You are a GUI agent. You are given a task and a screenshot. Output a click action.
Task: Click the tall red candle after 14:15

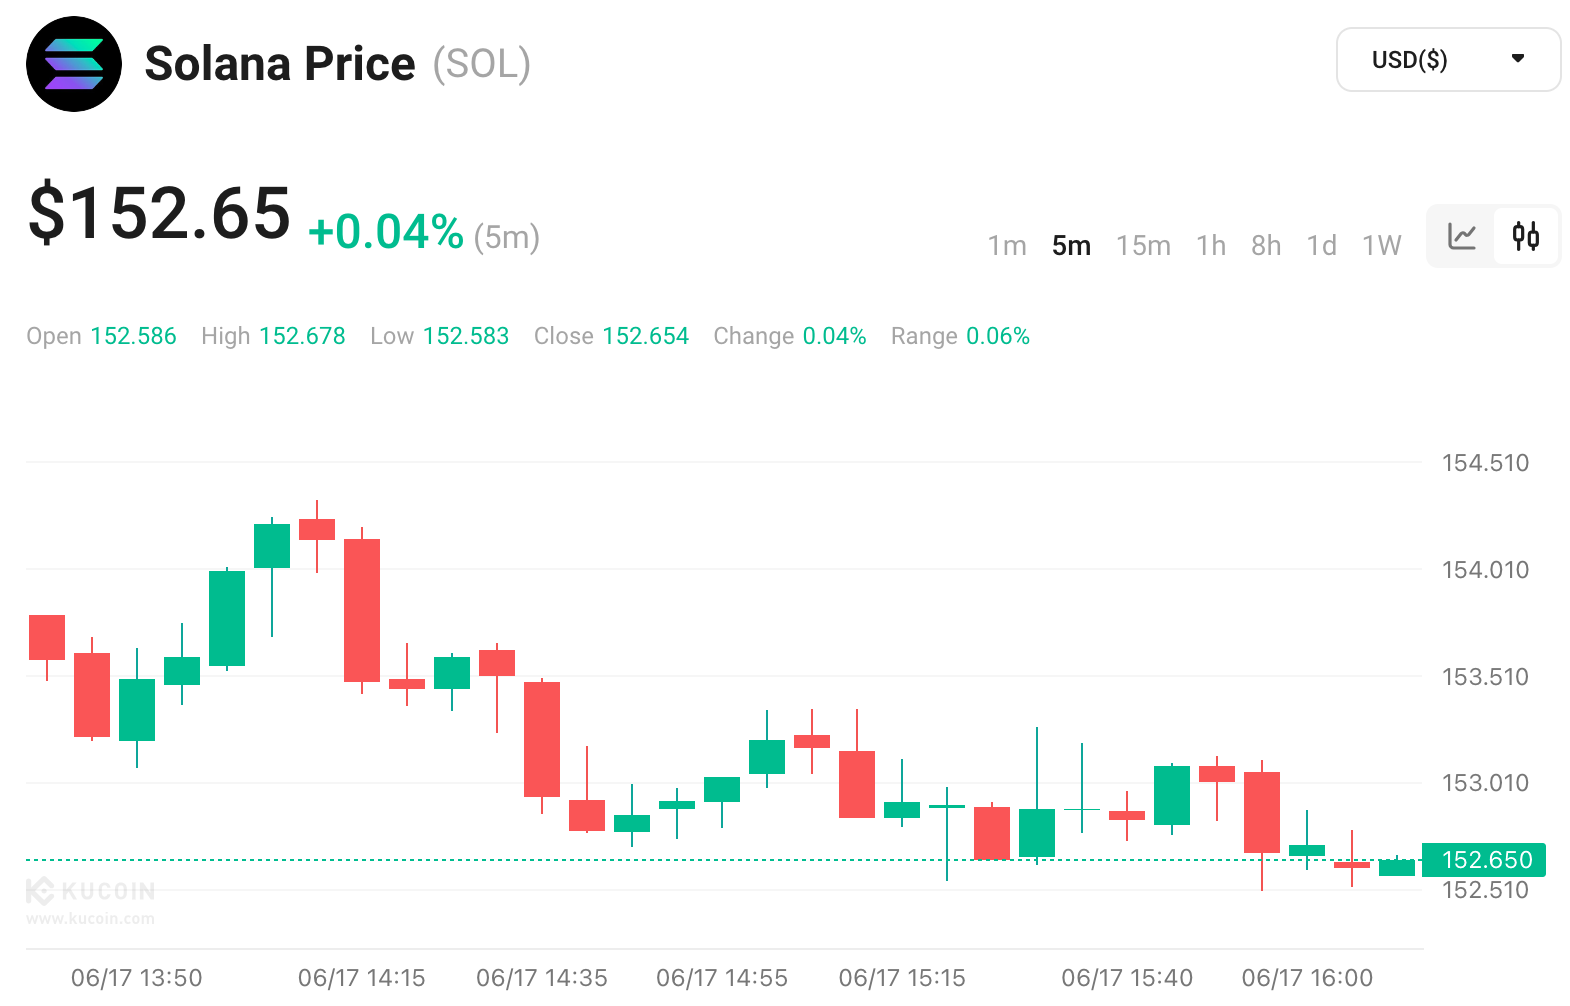pyautogui.click(x=362, y=610)
